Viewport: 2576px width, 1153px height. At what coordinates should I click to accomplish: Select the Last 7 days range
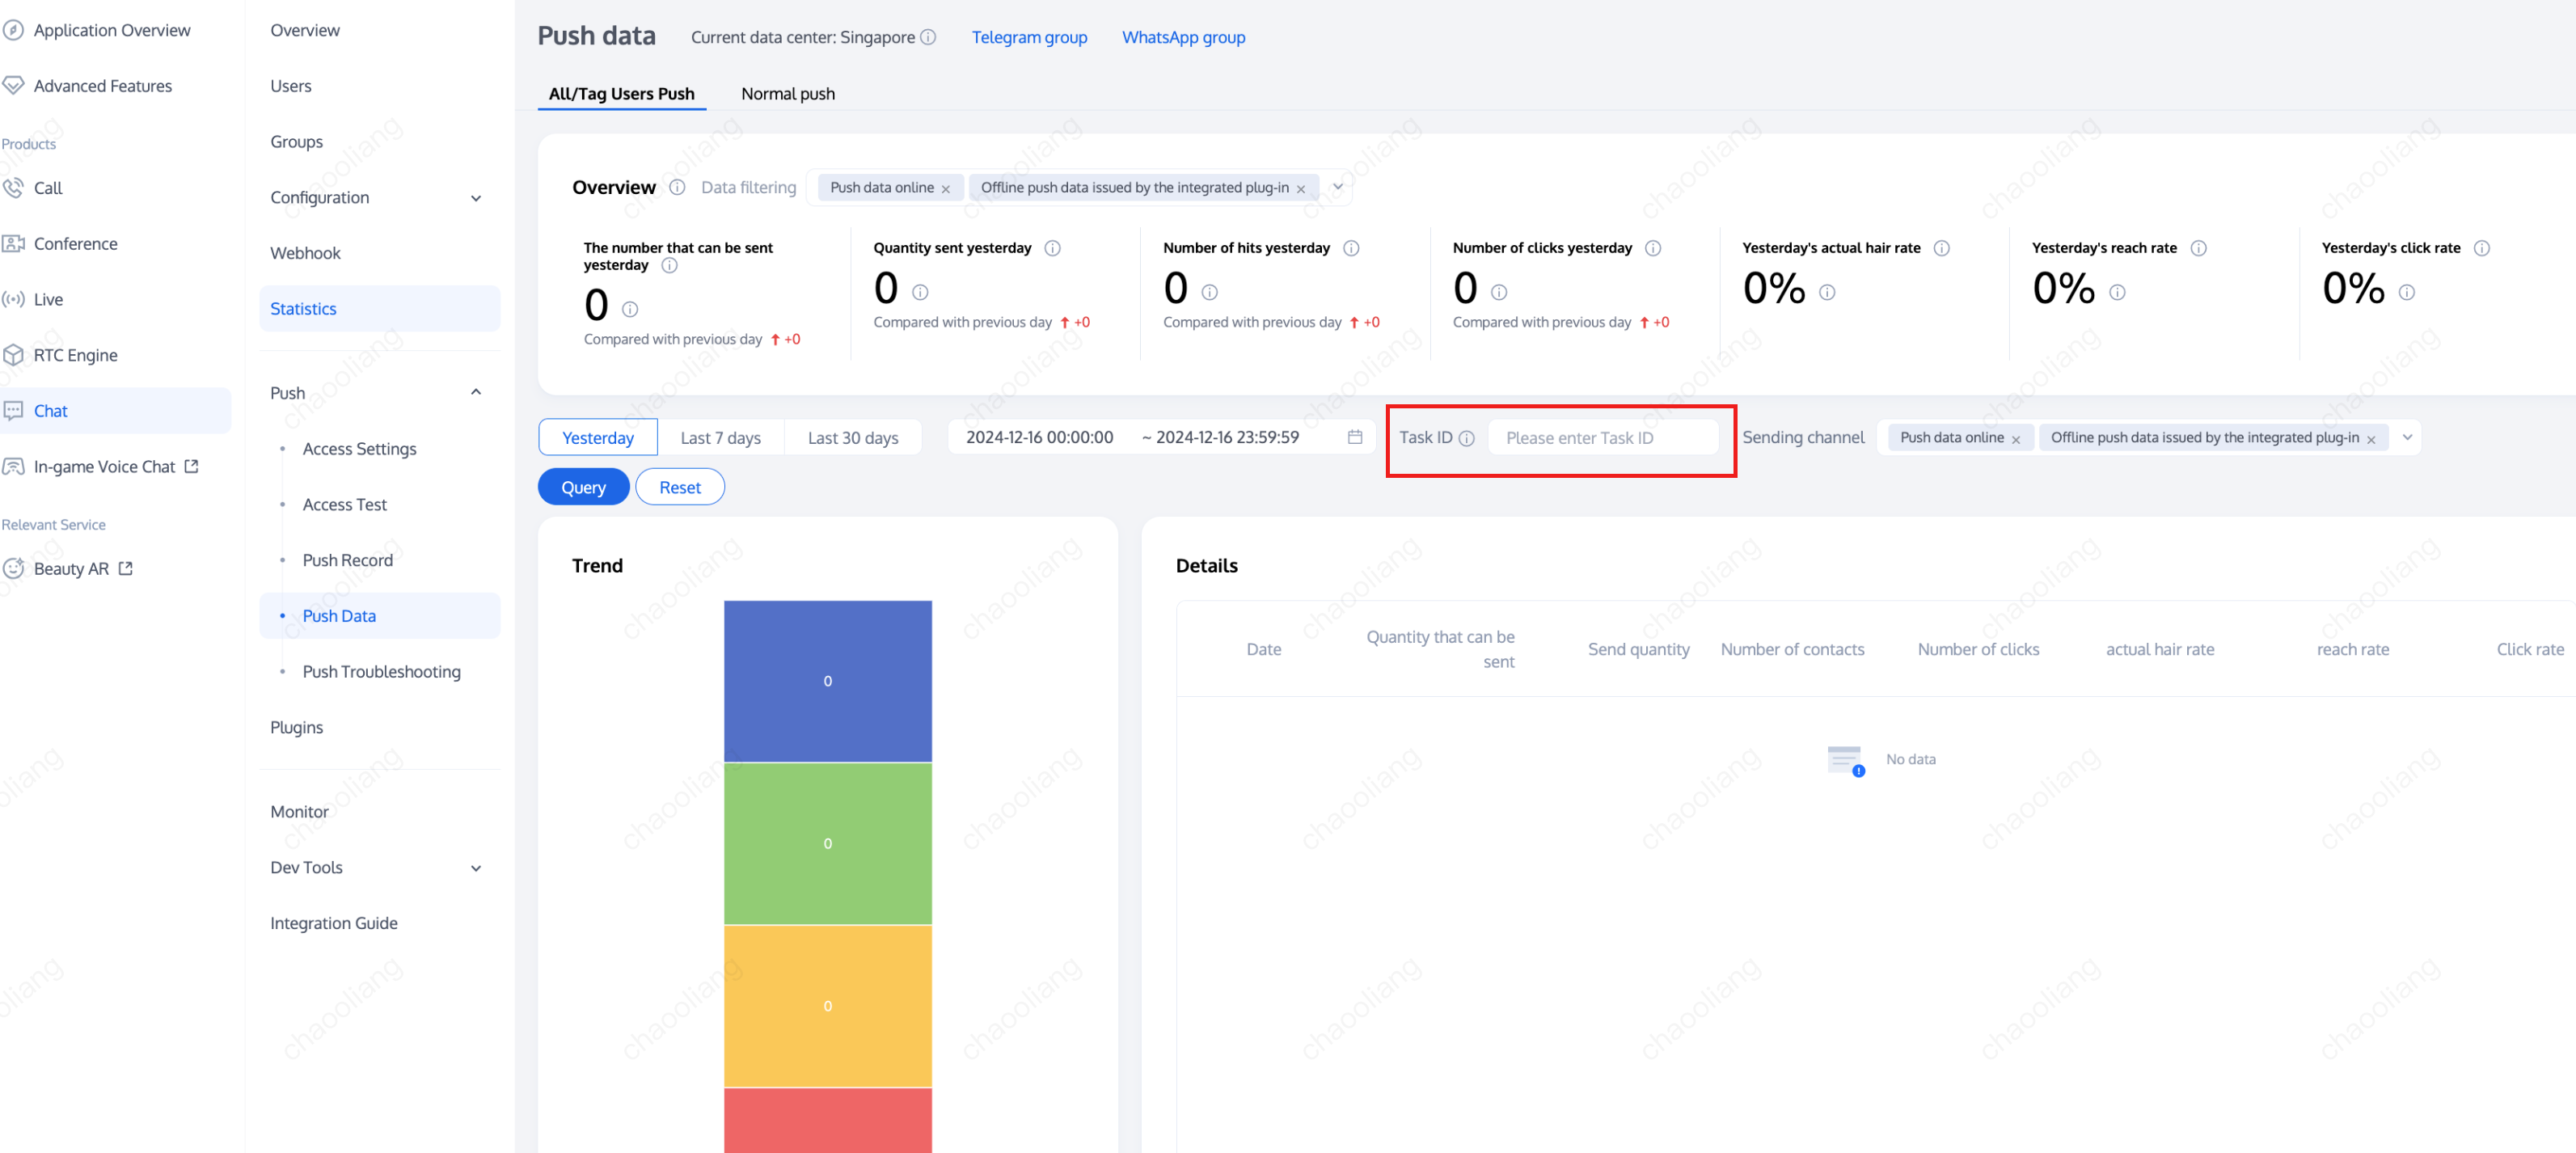click(720, 437)
